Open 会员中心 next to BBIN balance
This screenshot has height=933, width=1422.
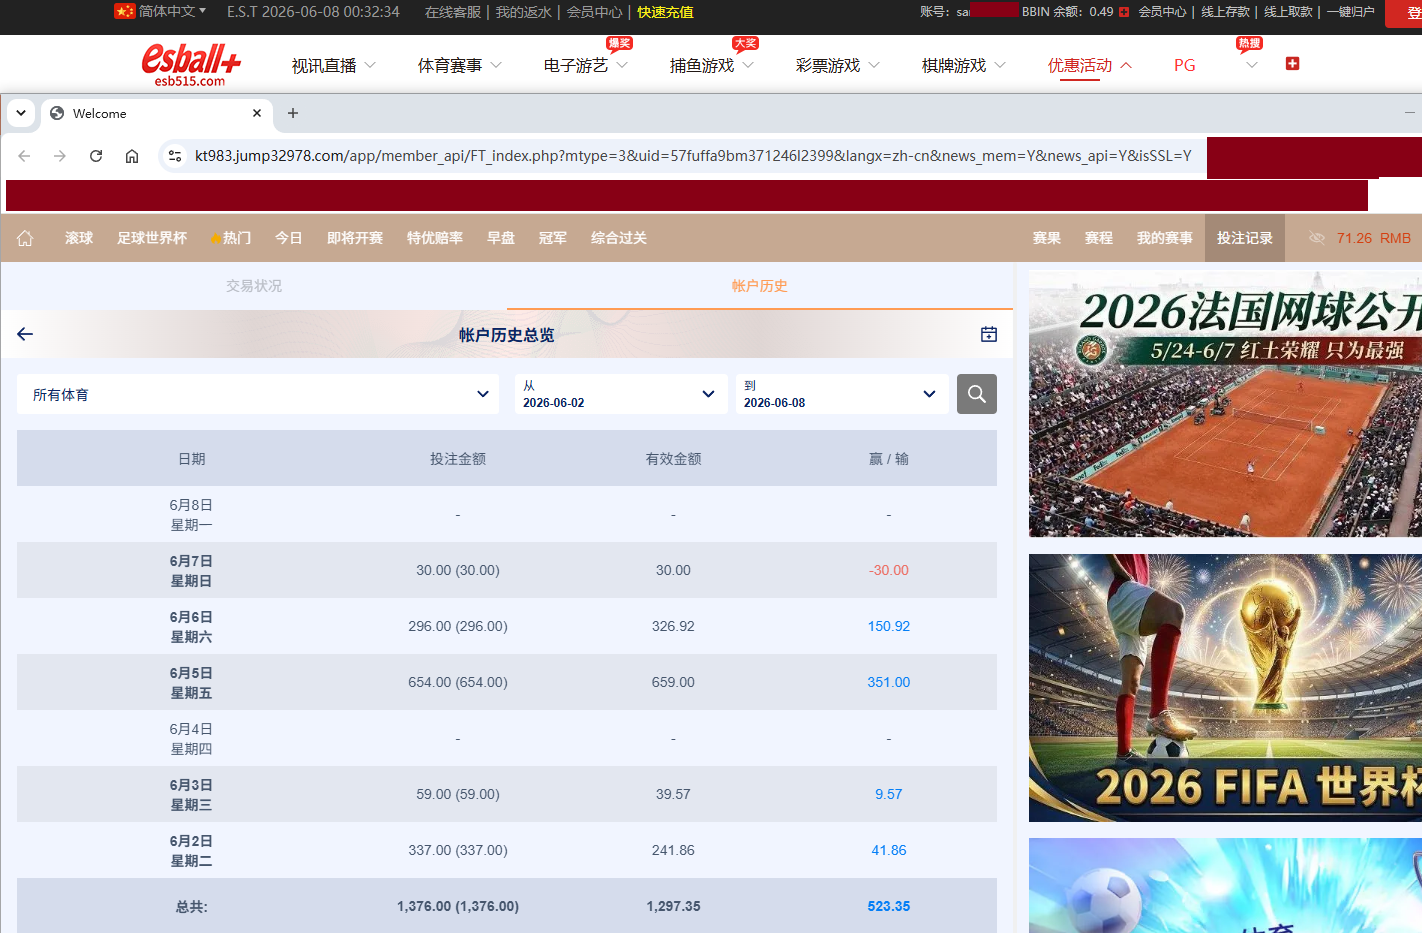pyautogui.click(x=1162, y=12)
